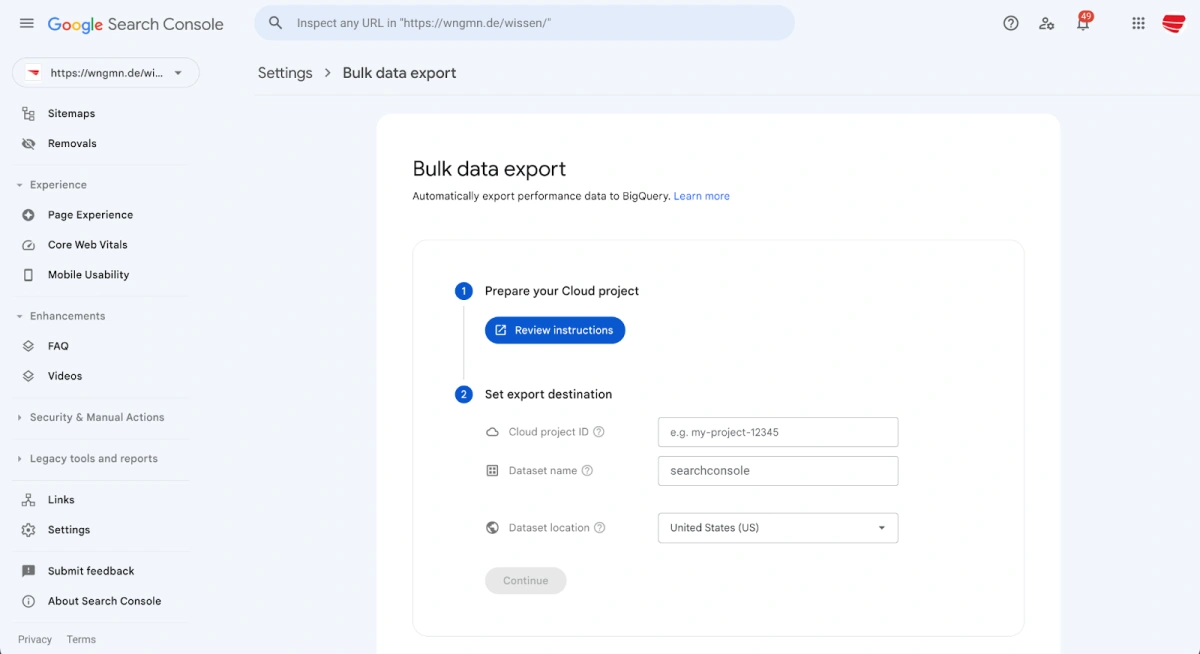Open the Learn more link about BigQuery export
Image resolution: width=1200 pixels, height=654 pixels.
click(701, 196)
